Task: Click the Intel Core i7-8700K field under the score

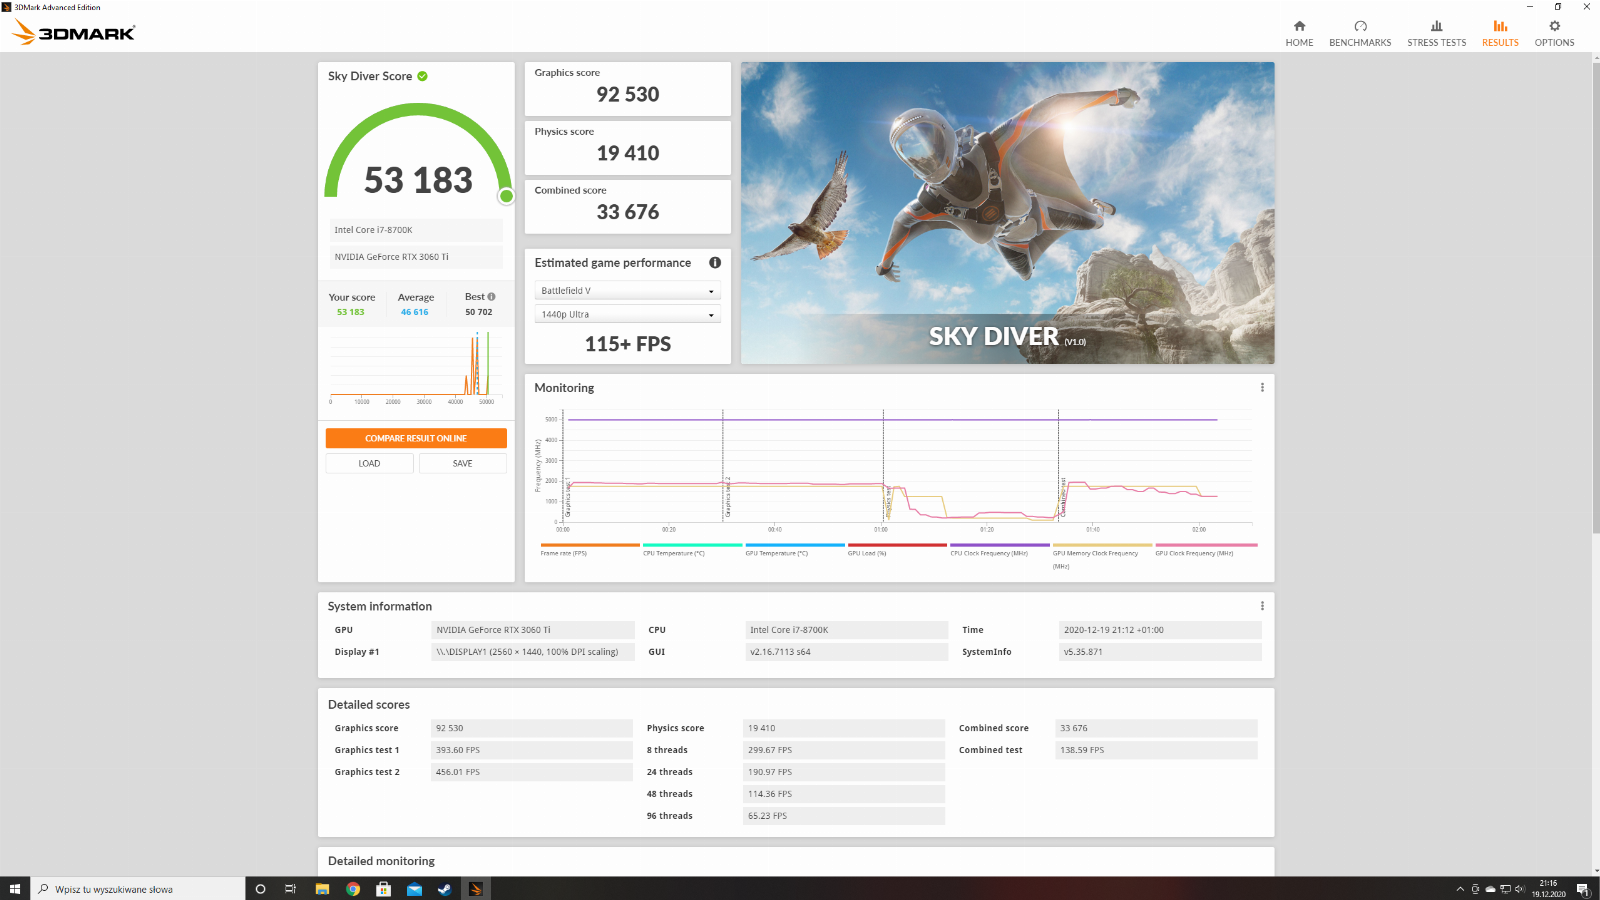Action: pos(416,230)
